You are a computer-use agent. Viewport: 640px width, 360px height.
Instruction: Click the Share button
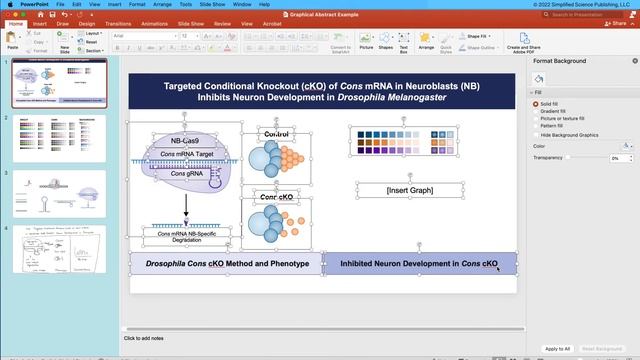[616, 24]
